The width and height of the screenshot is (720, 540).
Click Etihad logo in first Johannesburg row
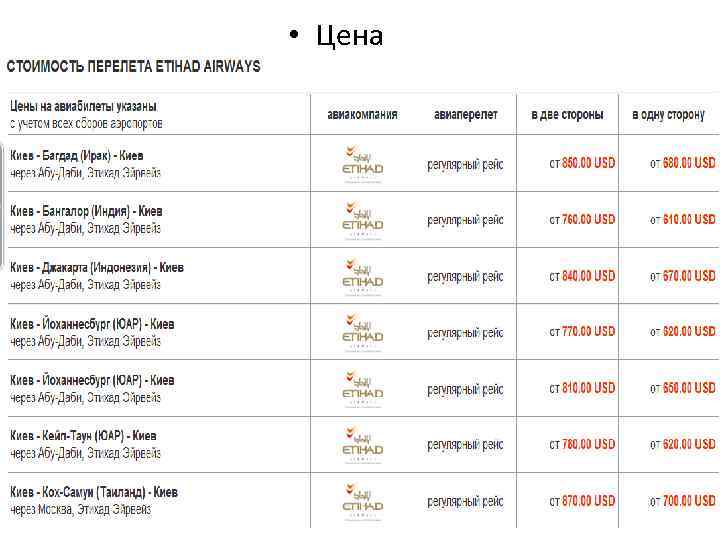coord(362,331)
